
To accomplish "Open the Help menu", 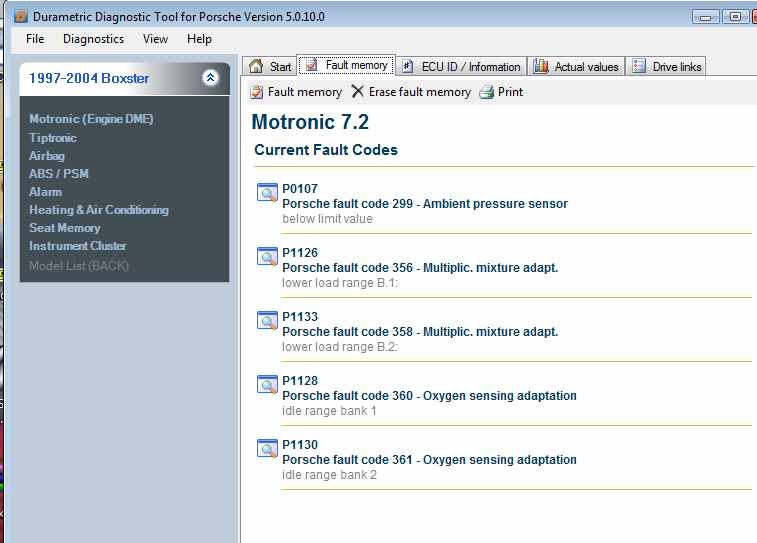I will 199,39.
